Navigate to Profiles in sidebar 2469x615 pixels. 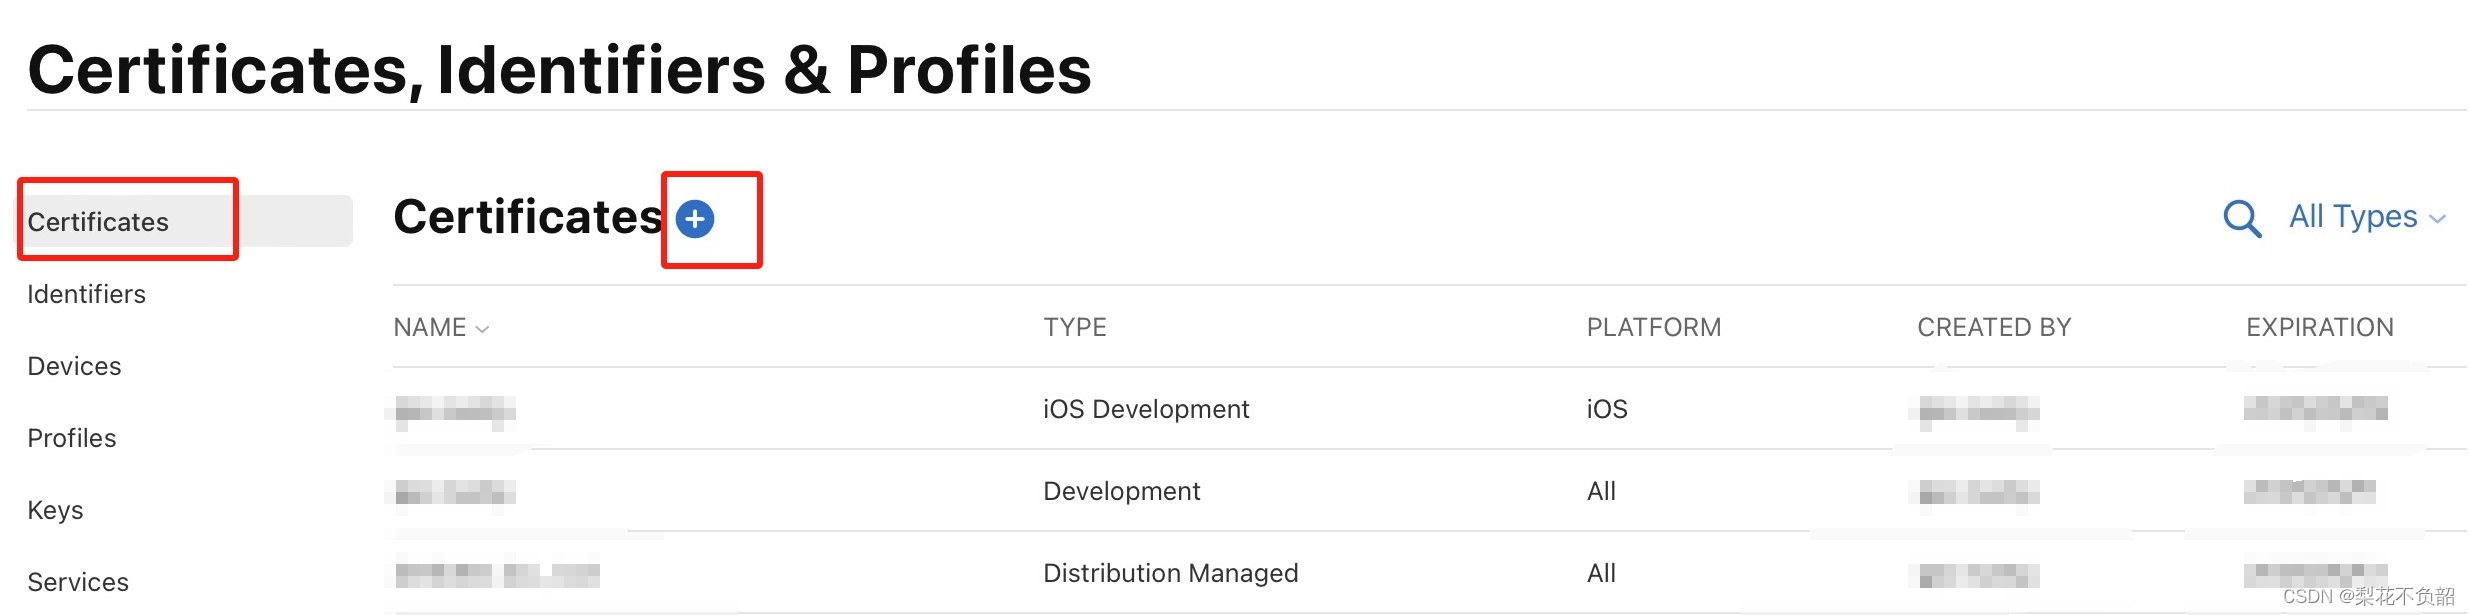[x=72, y=438]
